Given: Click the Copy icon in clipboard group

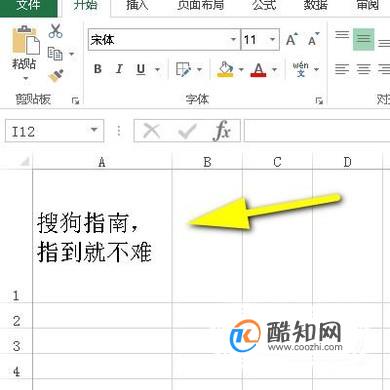Looking at the screenshot, I should point(55,54).
